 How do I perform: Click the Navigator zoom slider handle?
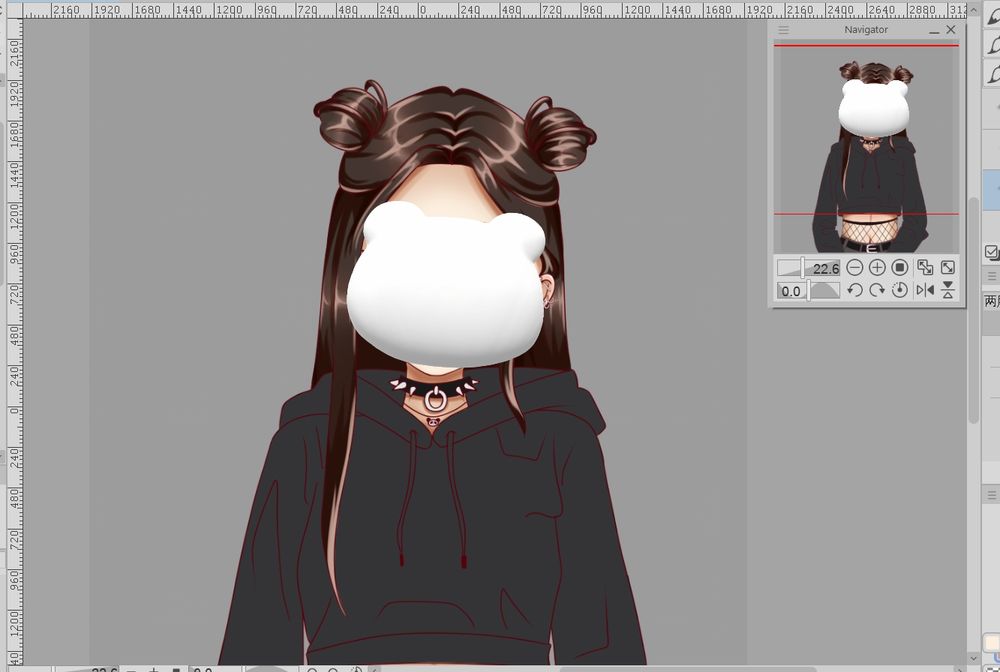[x=802, y=268]
